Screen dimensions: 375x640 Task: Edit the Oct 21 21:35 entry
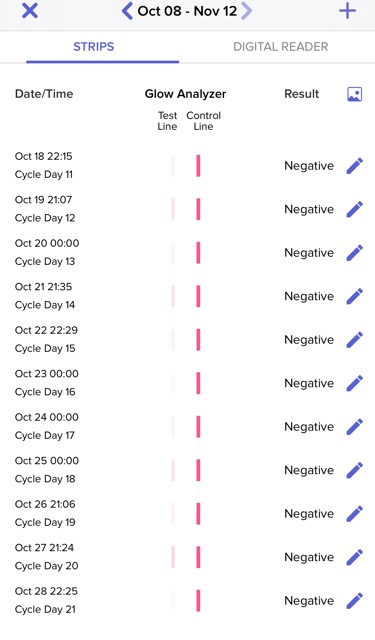tap(355, 296)
